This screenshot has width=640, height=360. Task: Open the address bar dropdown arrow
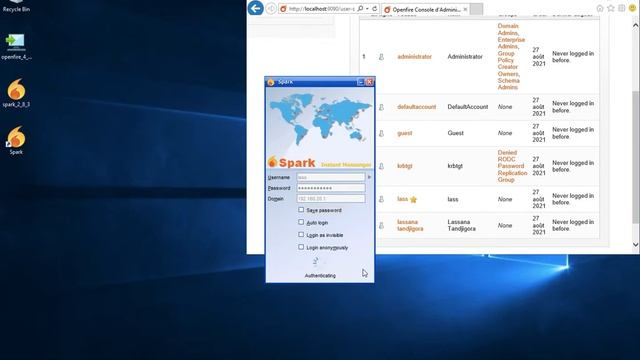[x=367, y=9]
